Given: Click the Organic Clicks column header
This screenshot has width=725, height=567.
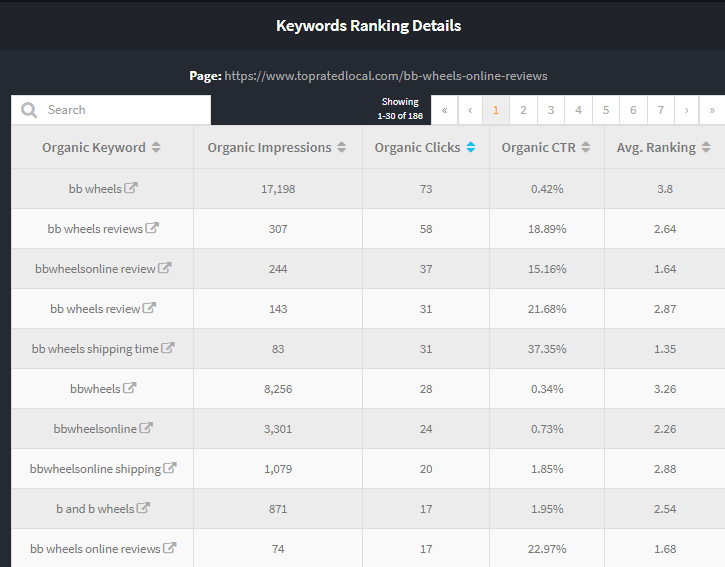Looking at the screenshot, I should tap(425, 147).
